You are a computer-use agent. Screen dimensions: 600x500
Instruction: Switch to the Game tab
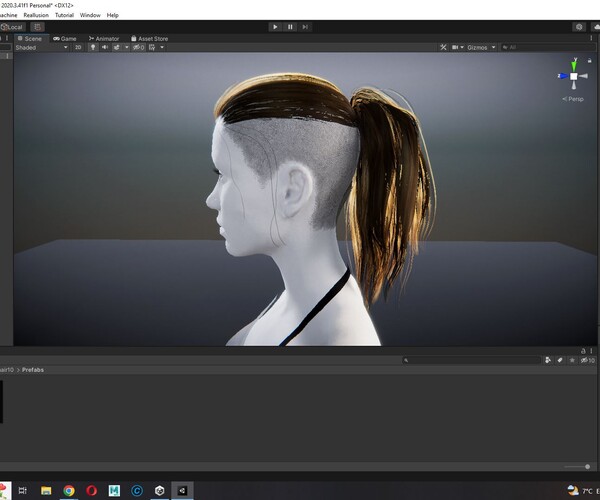[65, 39]
